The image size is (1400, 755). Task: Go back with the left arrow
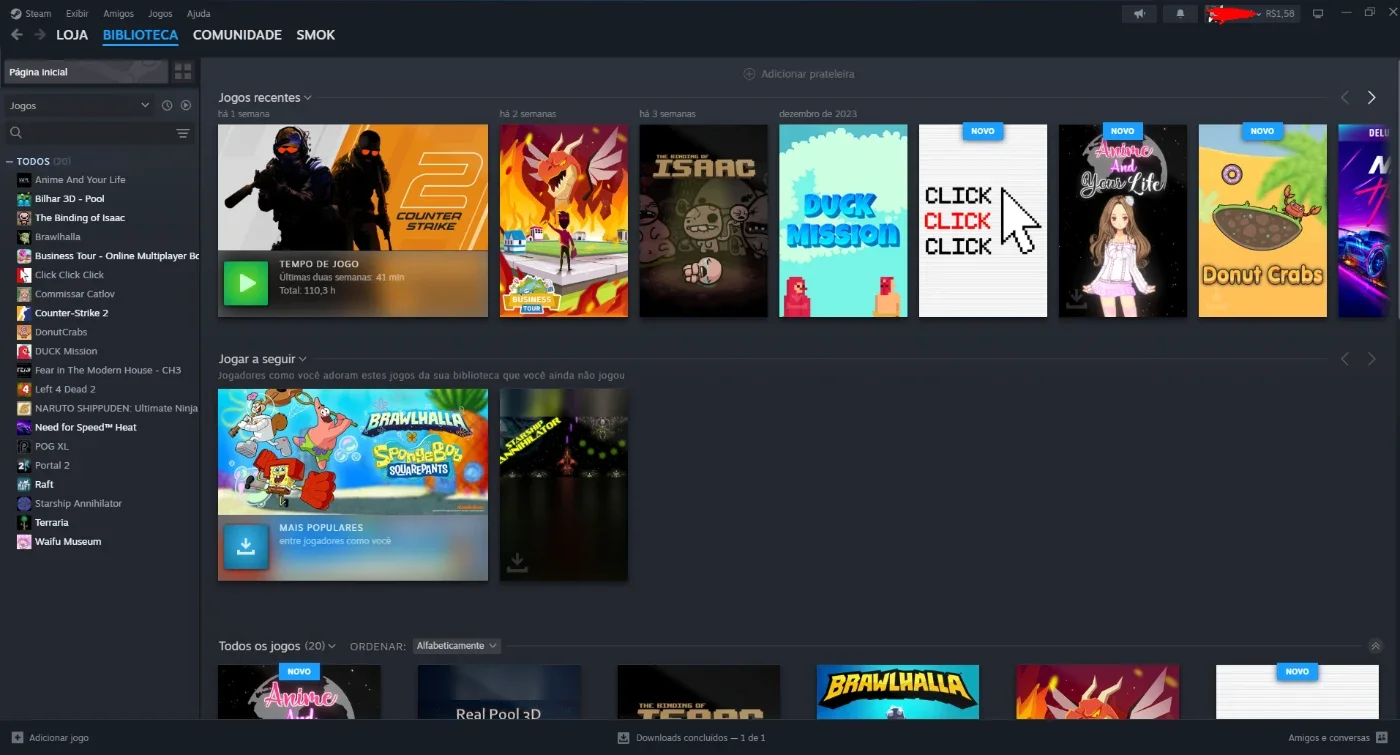pyautogui.click(x=17, y=35)
